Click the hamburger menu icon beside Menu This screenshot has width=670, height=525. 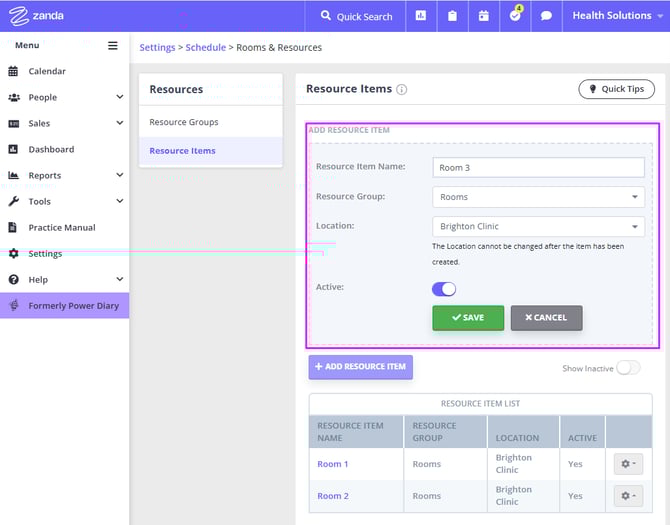click(x=113, y=45)
